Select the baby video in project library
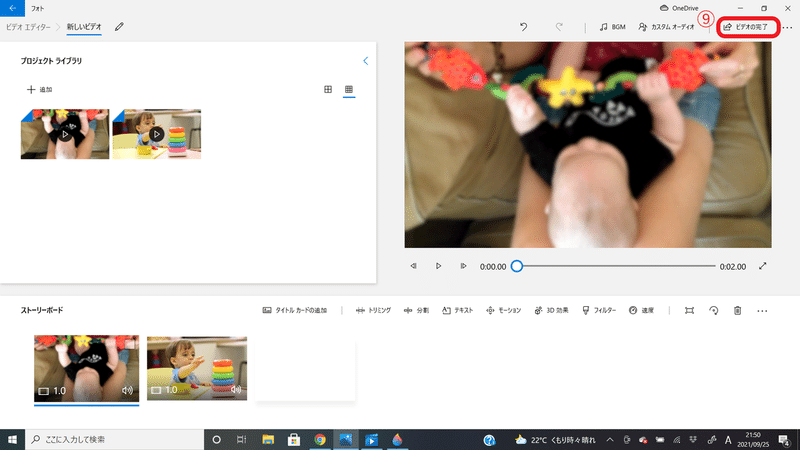This screenshot has height=450, width=800. [65, 134]
